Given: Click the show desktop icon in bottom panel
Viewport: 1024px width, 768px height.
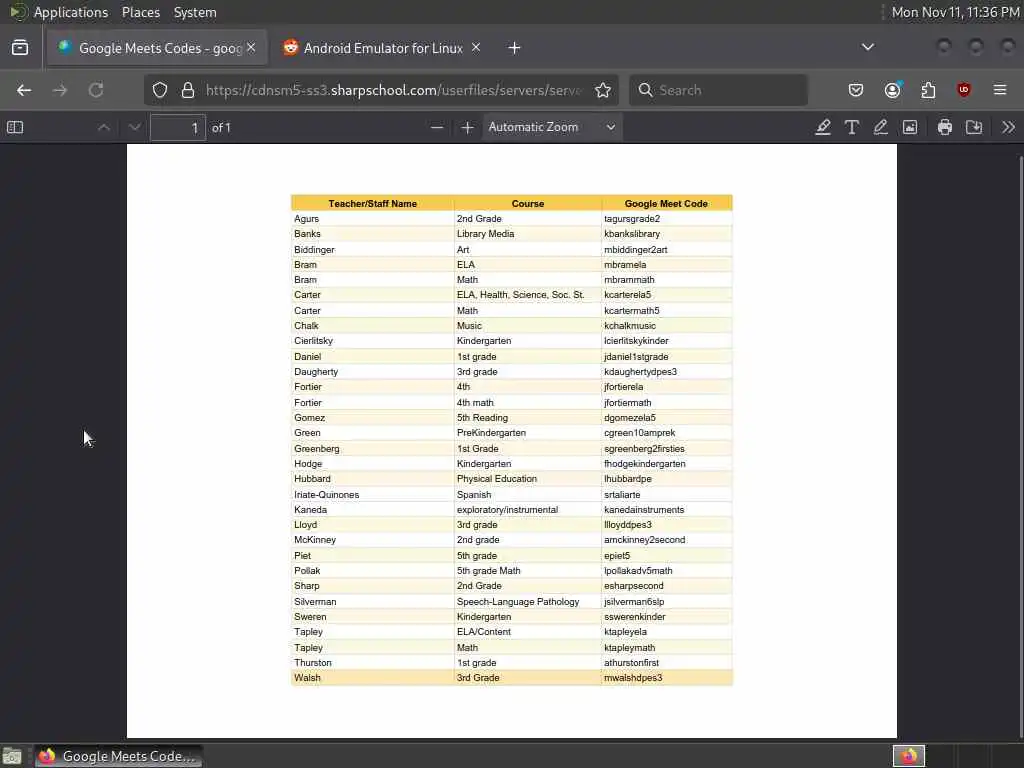Looking at the screenshot, I should 12,757.
